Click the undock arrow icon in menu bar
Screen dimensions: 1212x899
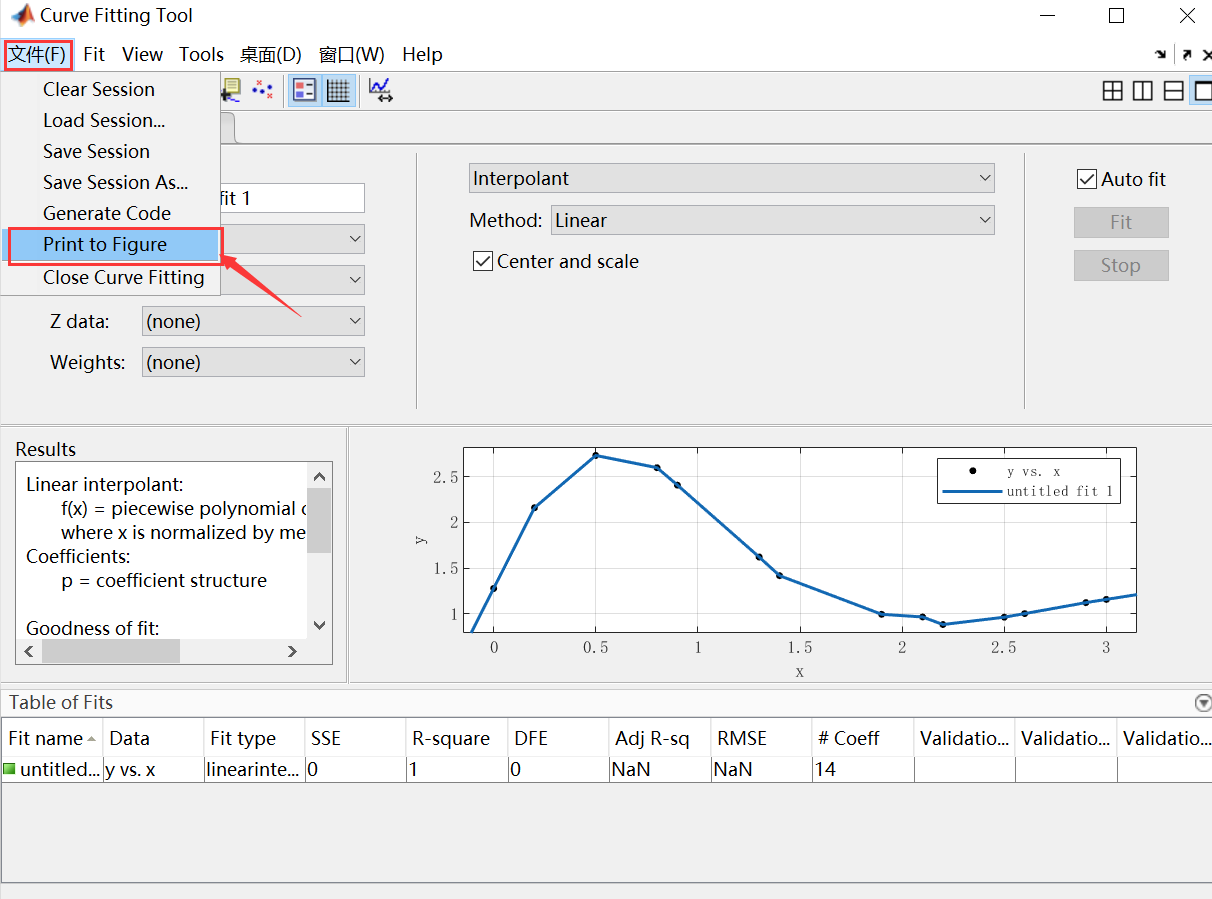click(x=1186, y=55)
